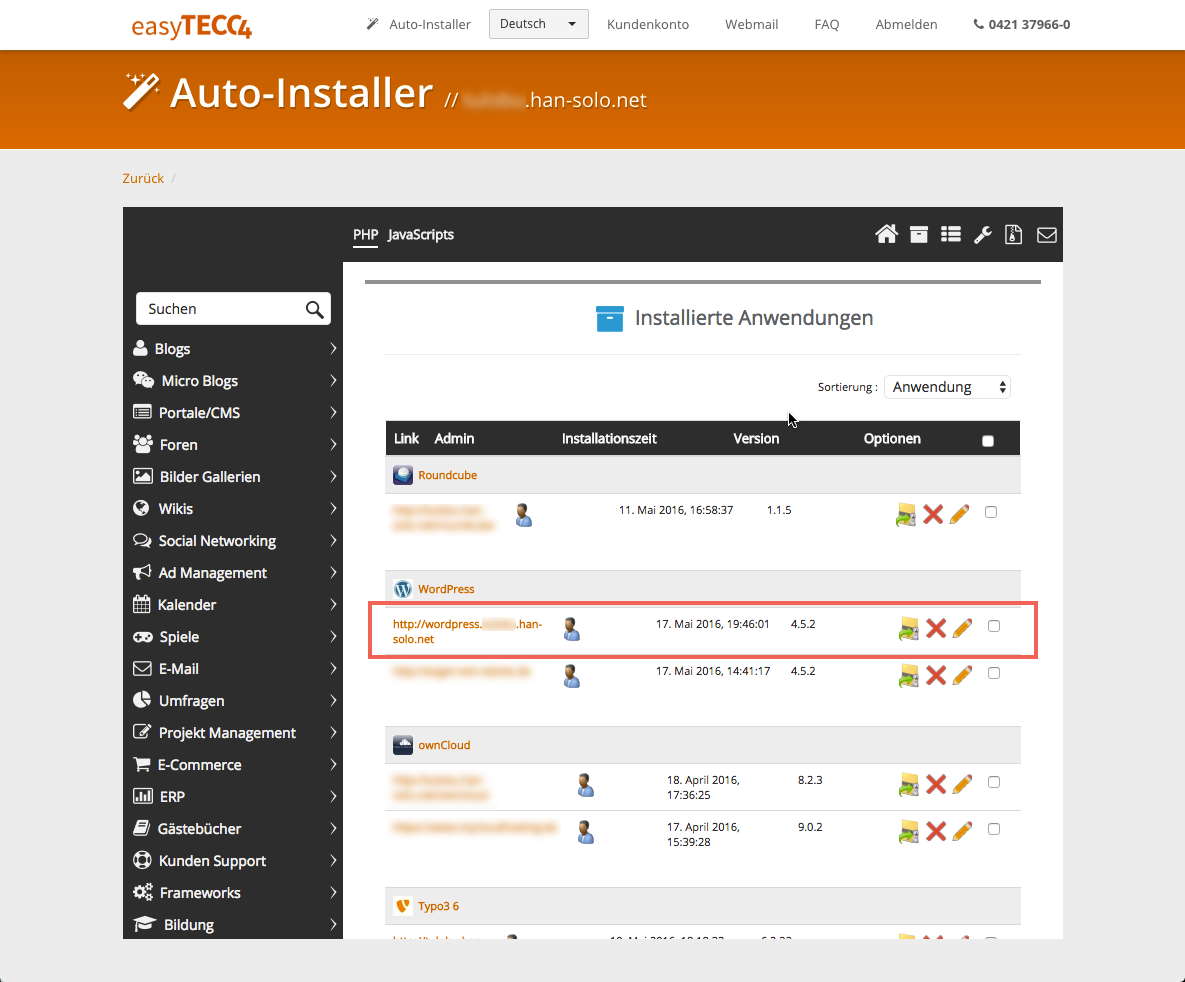Clone the WordPress 14:41:17 installation
Screen dimensions: 1185x982
tap(908, 676)
